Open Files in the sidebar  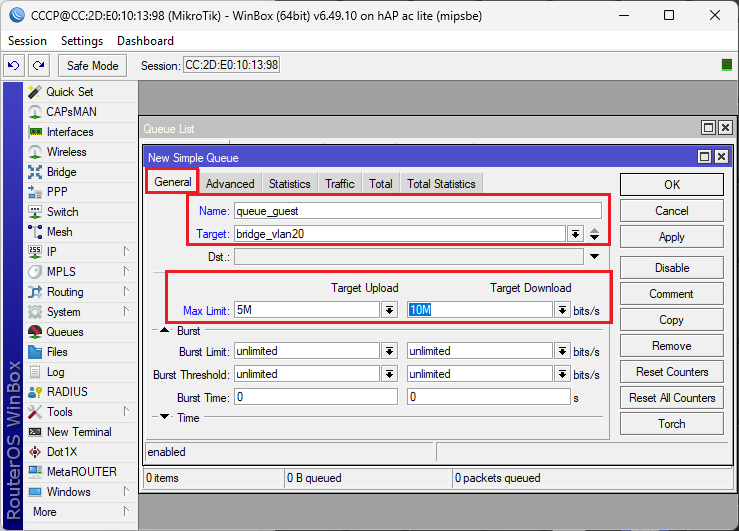pyautogui.click(x=81, y=352)
